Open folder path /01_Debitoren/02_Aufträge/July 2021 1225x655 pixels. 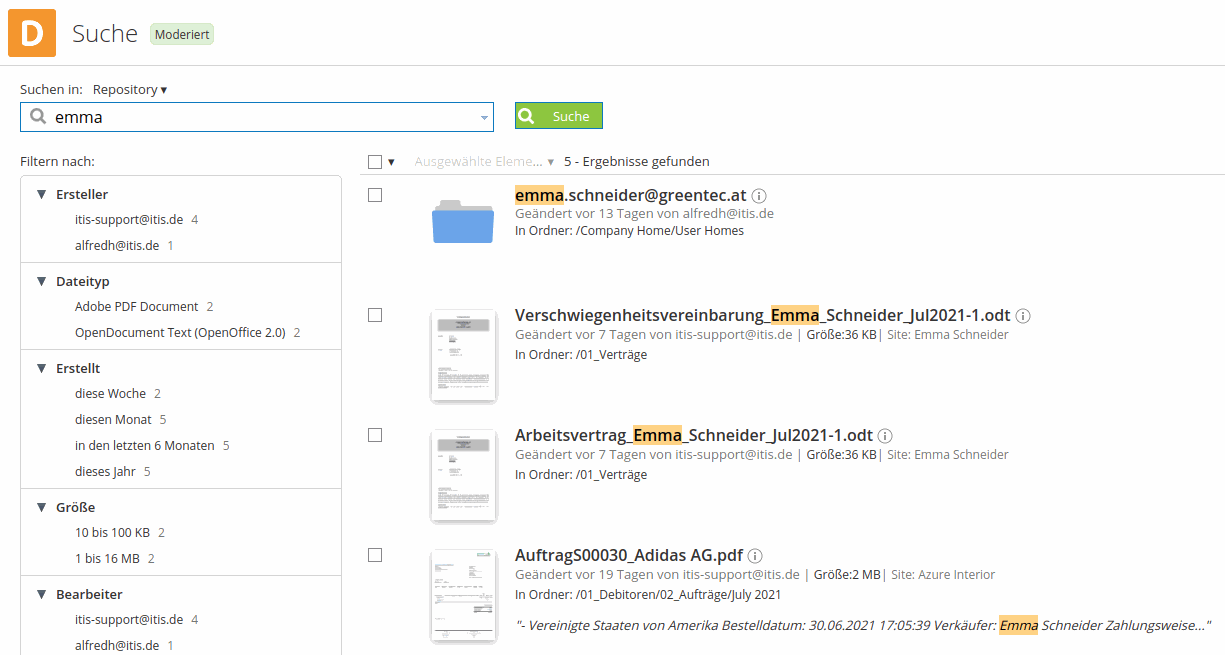(x=678, y=595)
